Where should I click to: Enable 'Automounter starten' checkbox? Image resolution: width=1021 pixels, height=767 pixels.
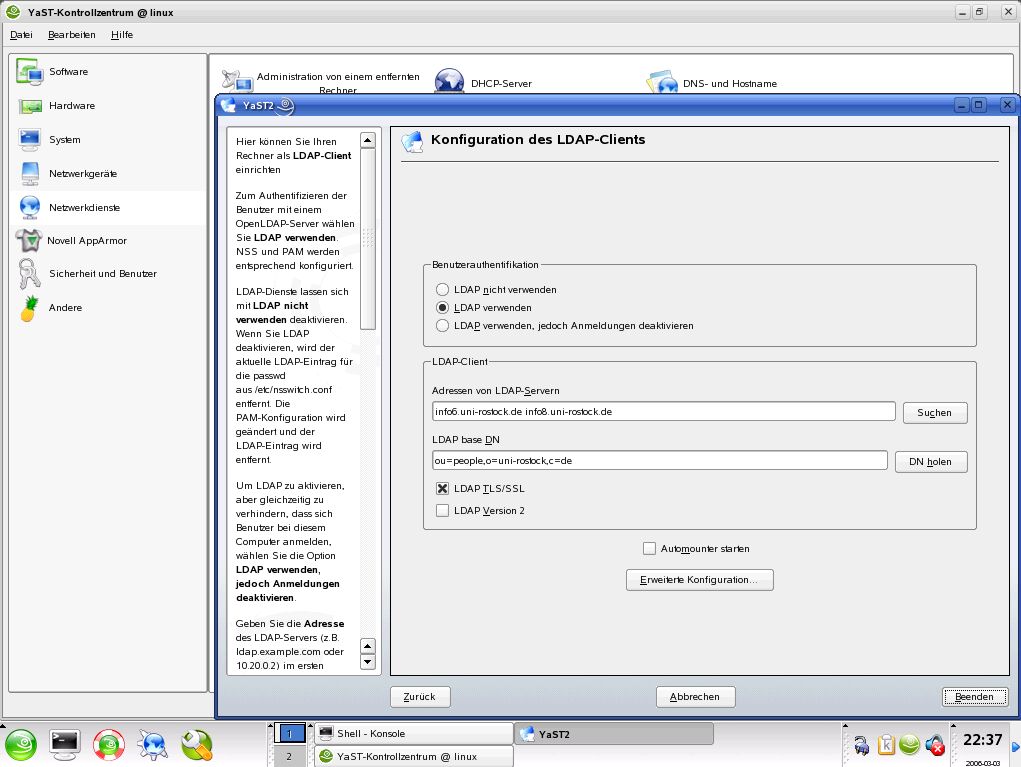pyautogui.click(x=649, y=548)
